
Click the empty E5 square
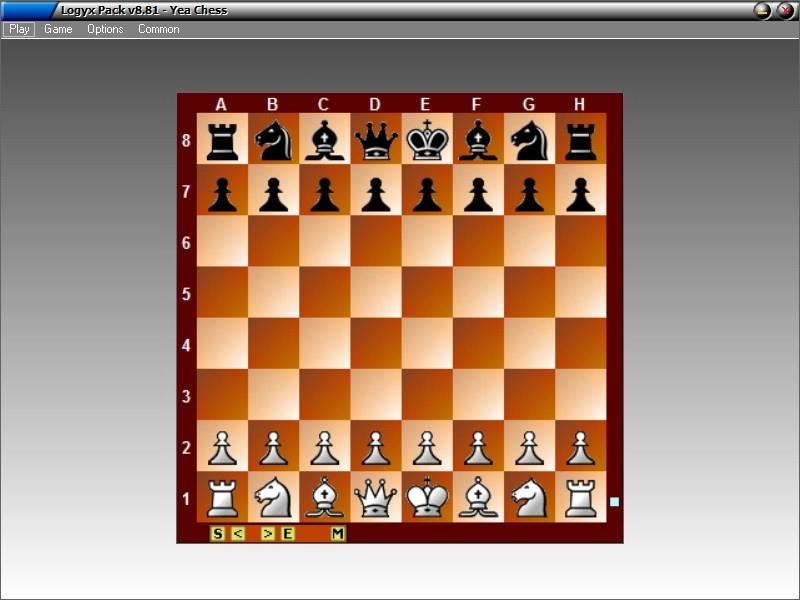[x=427, y=292]
